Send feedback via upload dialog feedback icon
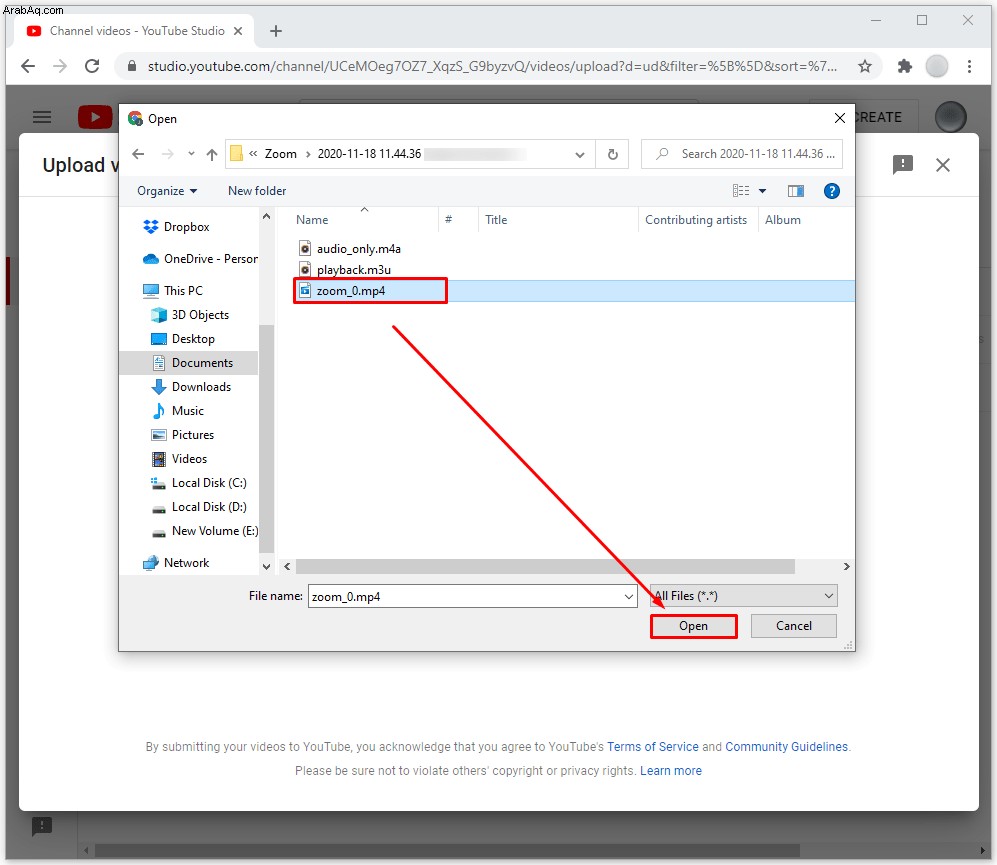This screenshot has width=997, height=865. tap(902, 165)
